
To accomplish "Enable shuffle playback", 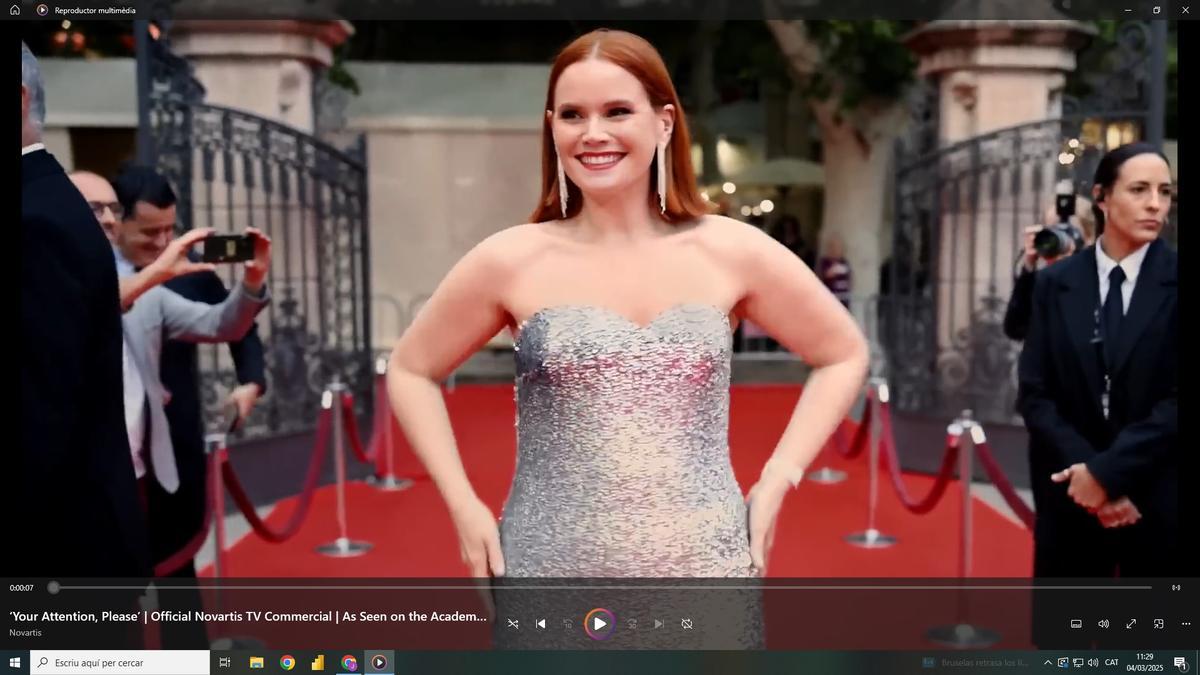I will click(513, 623).
